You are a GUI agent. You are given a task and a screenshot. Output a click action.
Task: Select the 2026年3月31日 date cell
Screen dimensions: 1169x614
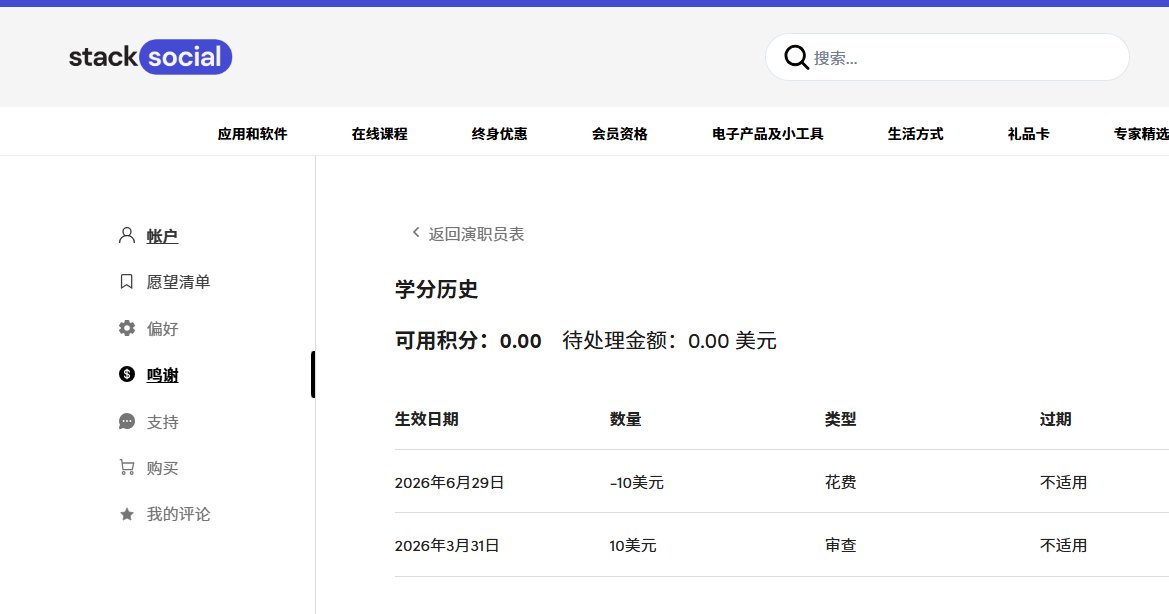coord(447,545)
